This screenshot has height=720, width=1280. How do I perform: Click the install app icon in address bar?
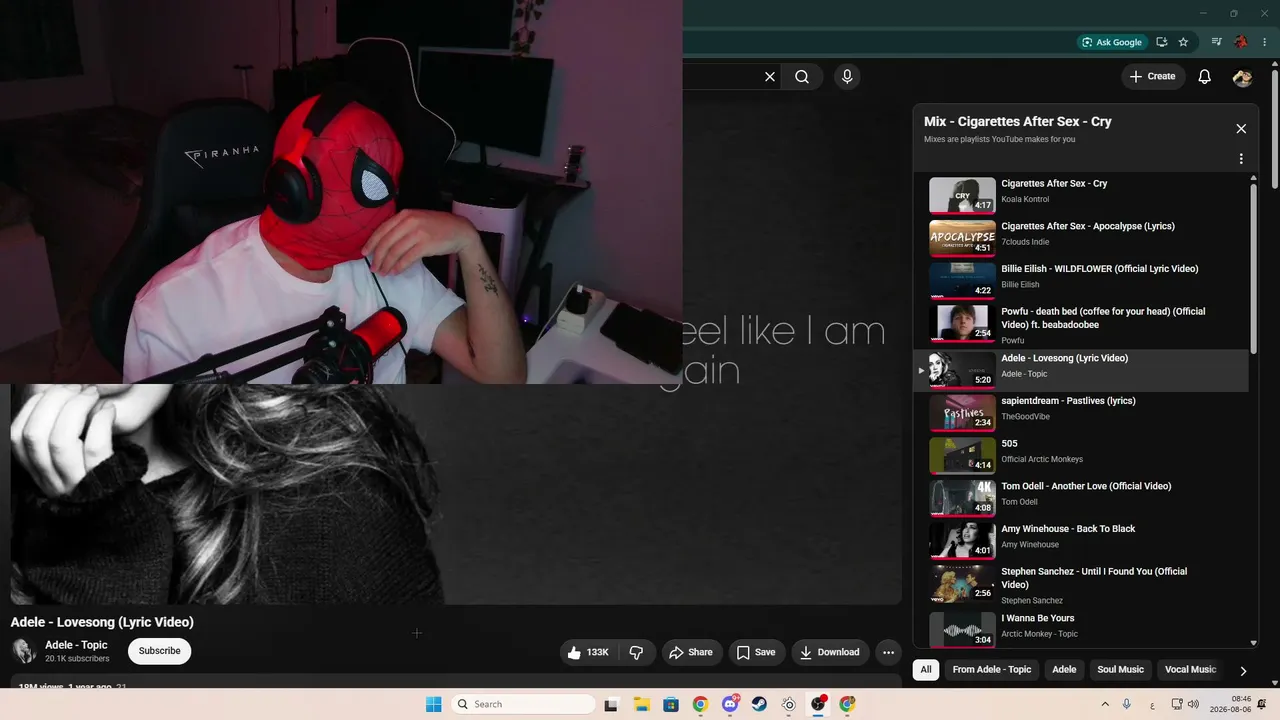[x=1162, y=42]
